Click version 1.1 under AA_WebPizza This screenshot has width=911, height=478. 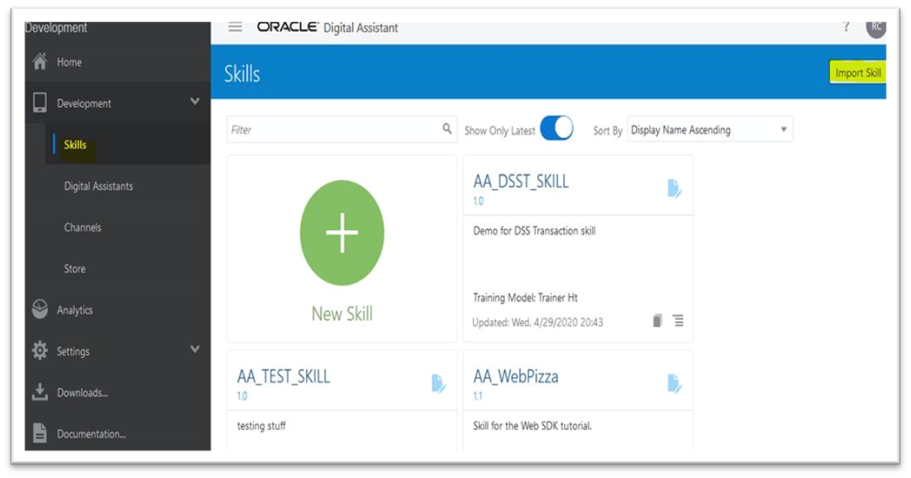tap(478, 396)
